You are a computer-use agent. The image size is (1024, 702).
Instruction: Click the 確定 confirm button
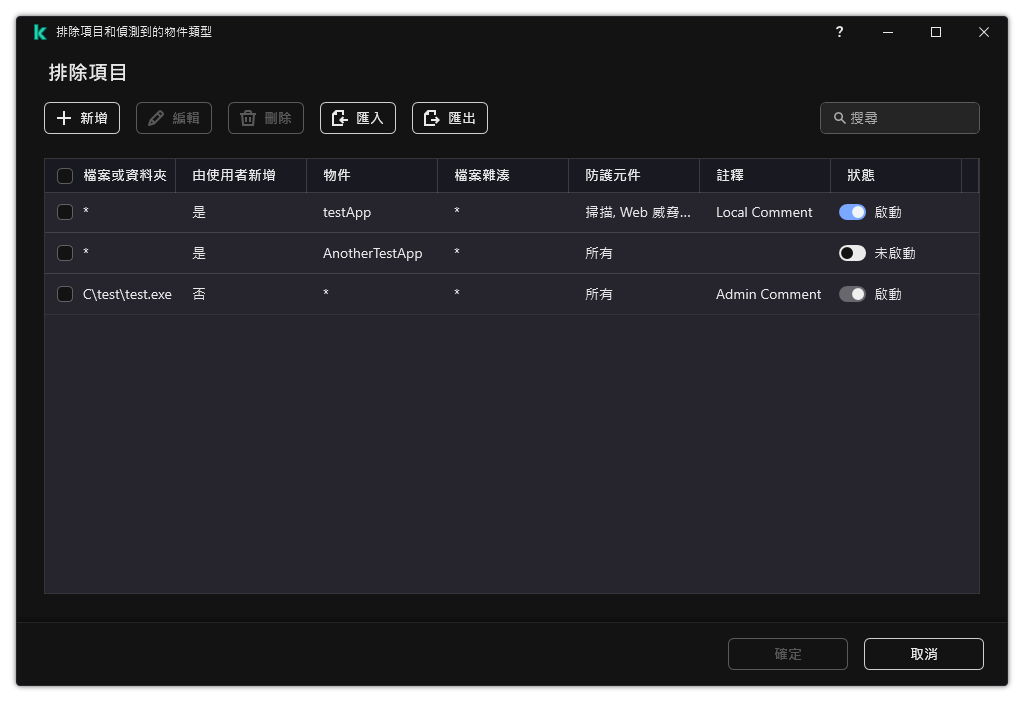pyautogui.click(x=787, y=654)
